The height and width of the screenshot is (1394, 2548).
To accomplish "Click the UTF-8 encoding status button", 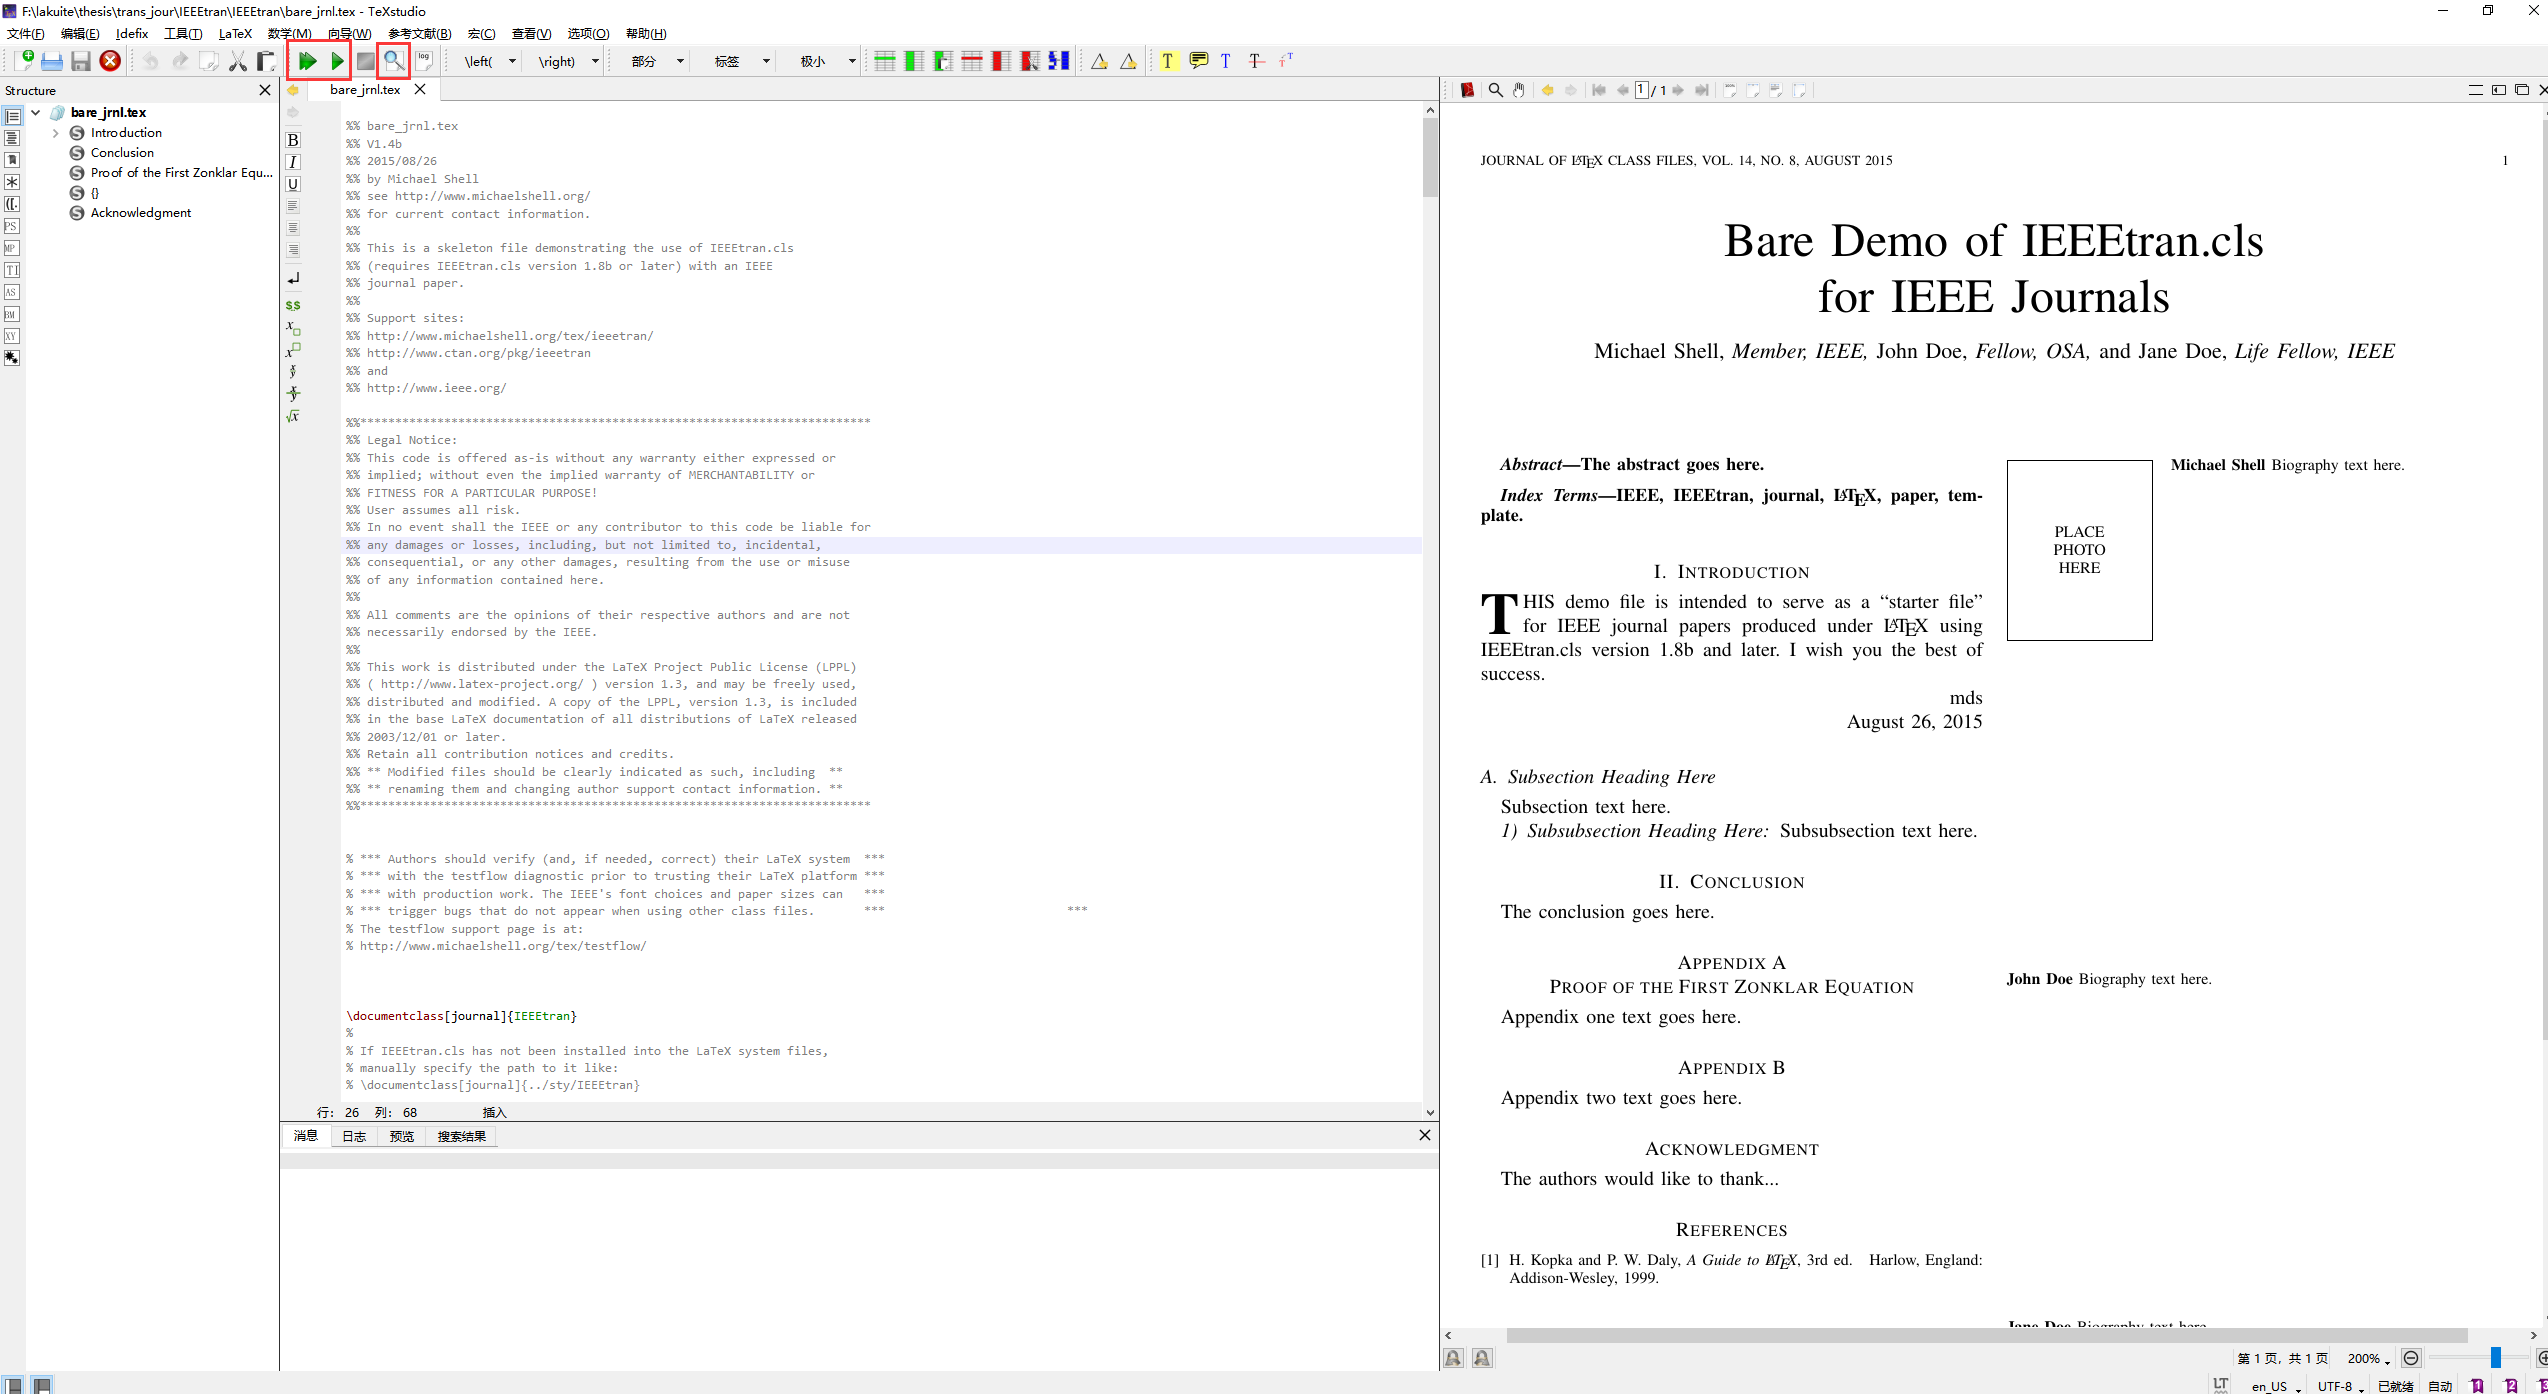I will 2338,1386.
